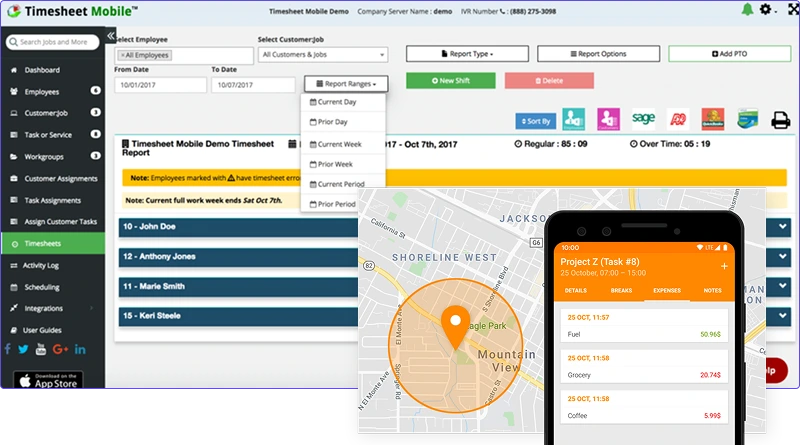The width and height of the screenshot is (800, 445).
Task: Open All Customers & Jobs dropdown
Action: (x=323, y=55)
